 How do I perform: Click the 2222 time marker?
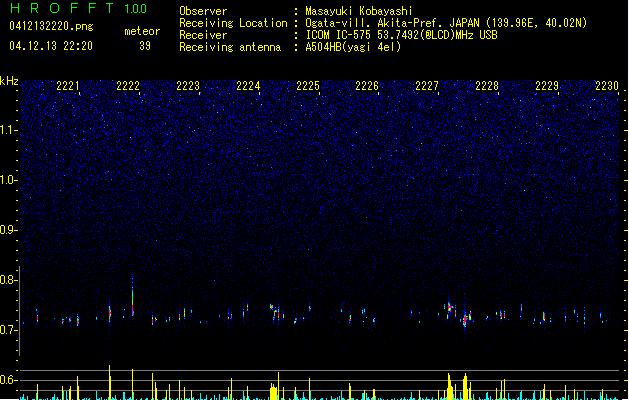click(128, 86)
